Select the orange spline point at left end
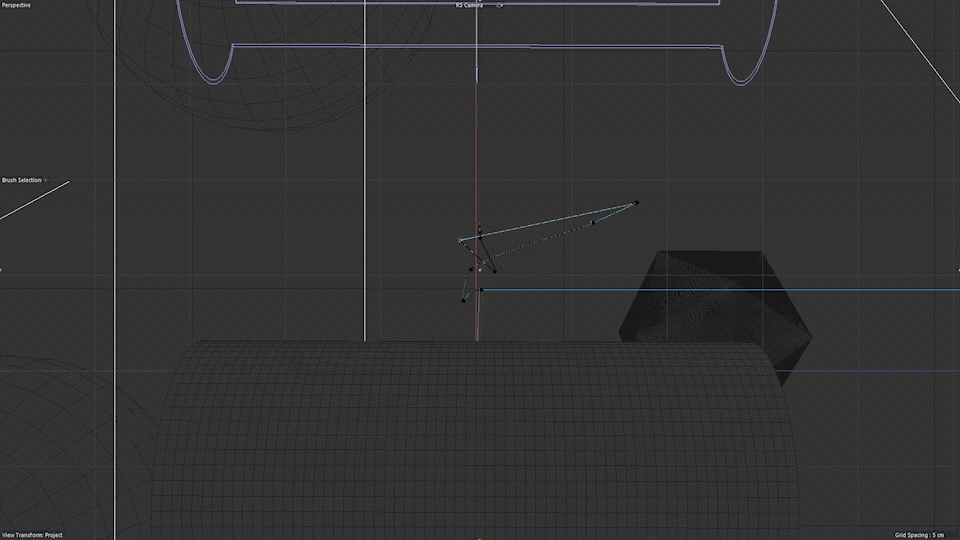Image resolution: width=960 pixels, height=540 pixels. [x=460, y=240]
